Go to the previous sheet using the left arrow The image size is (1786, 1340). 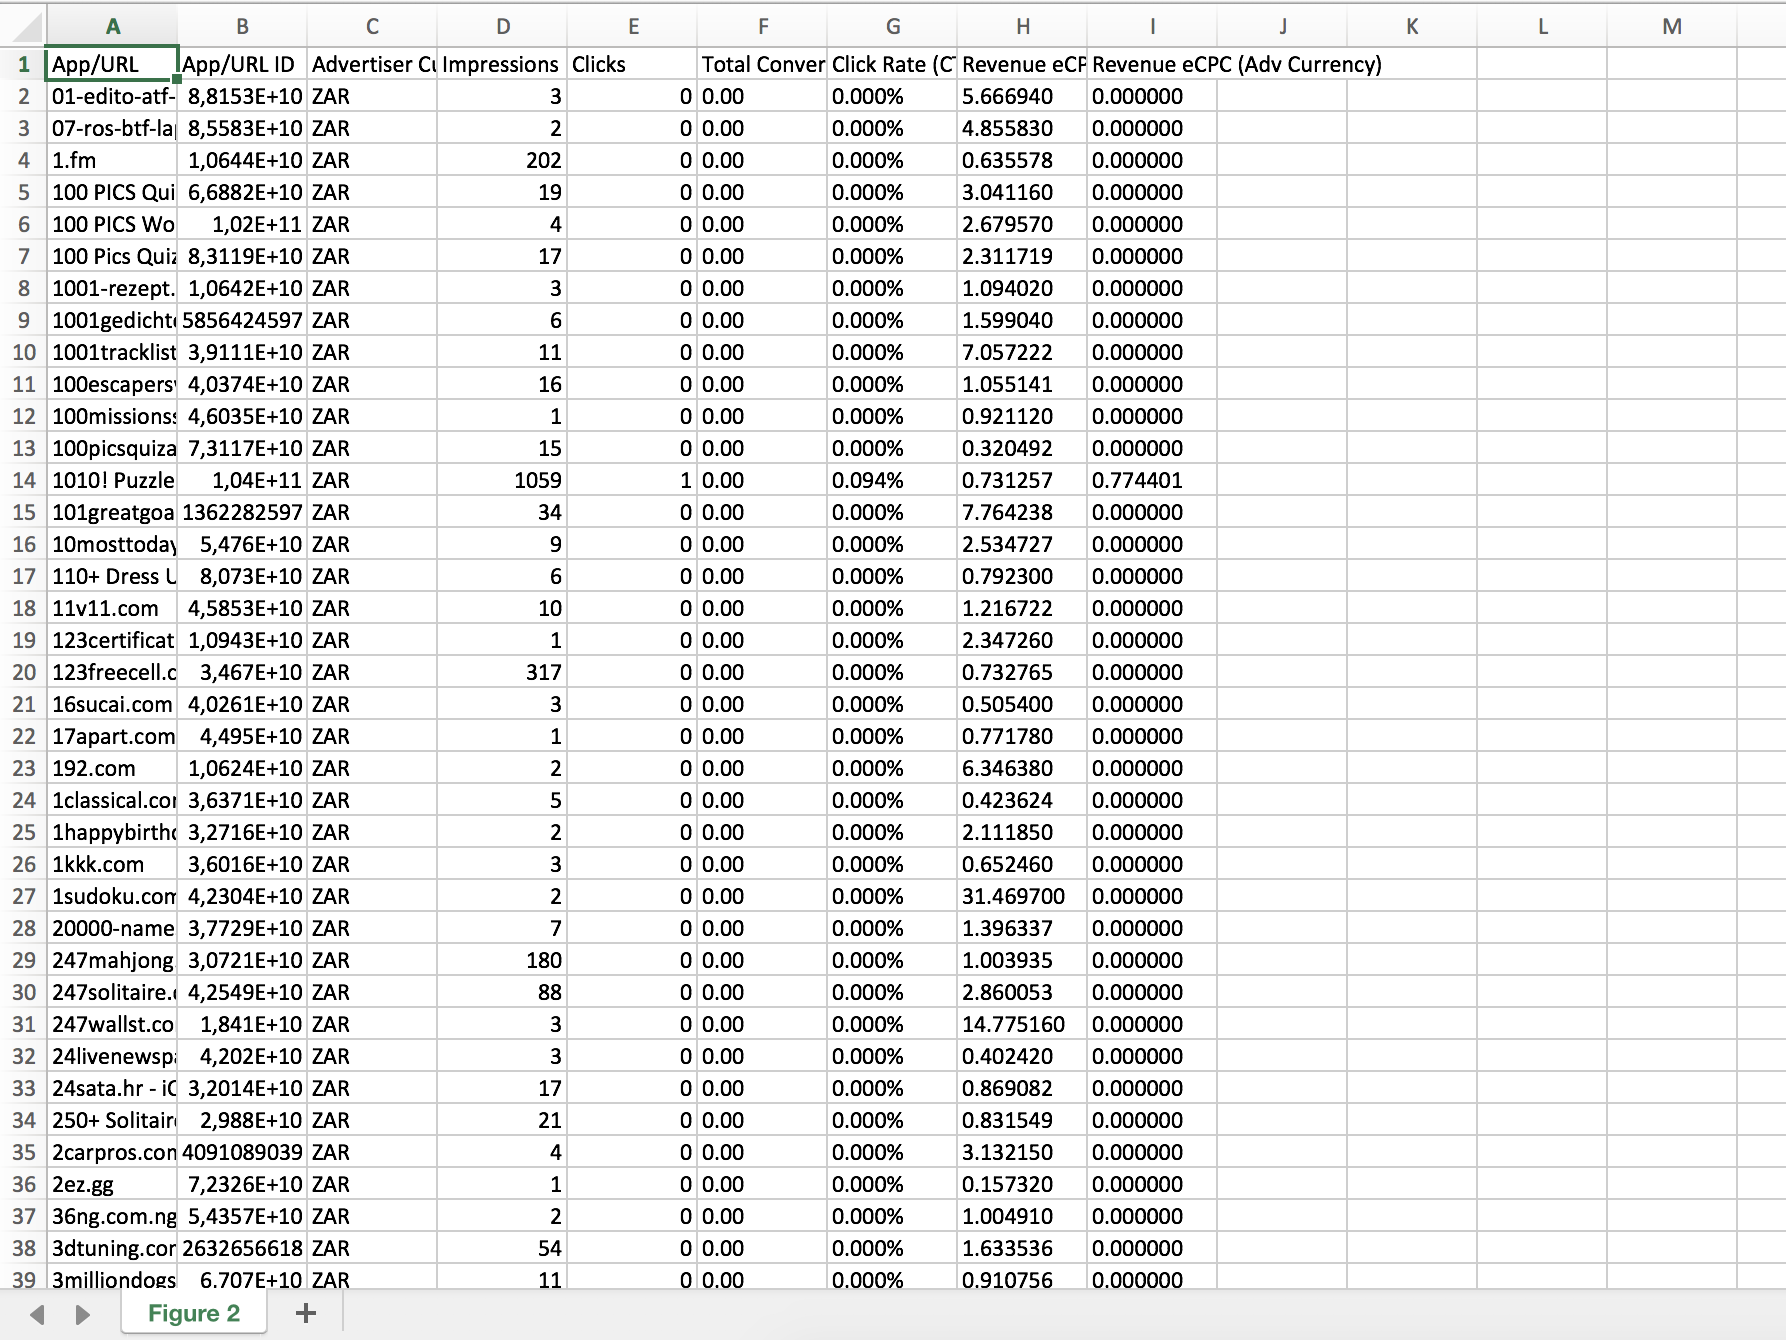coord(37,1314)
